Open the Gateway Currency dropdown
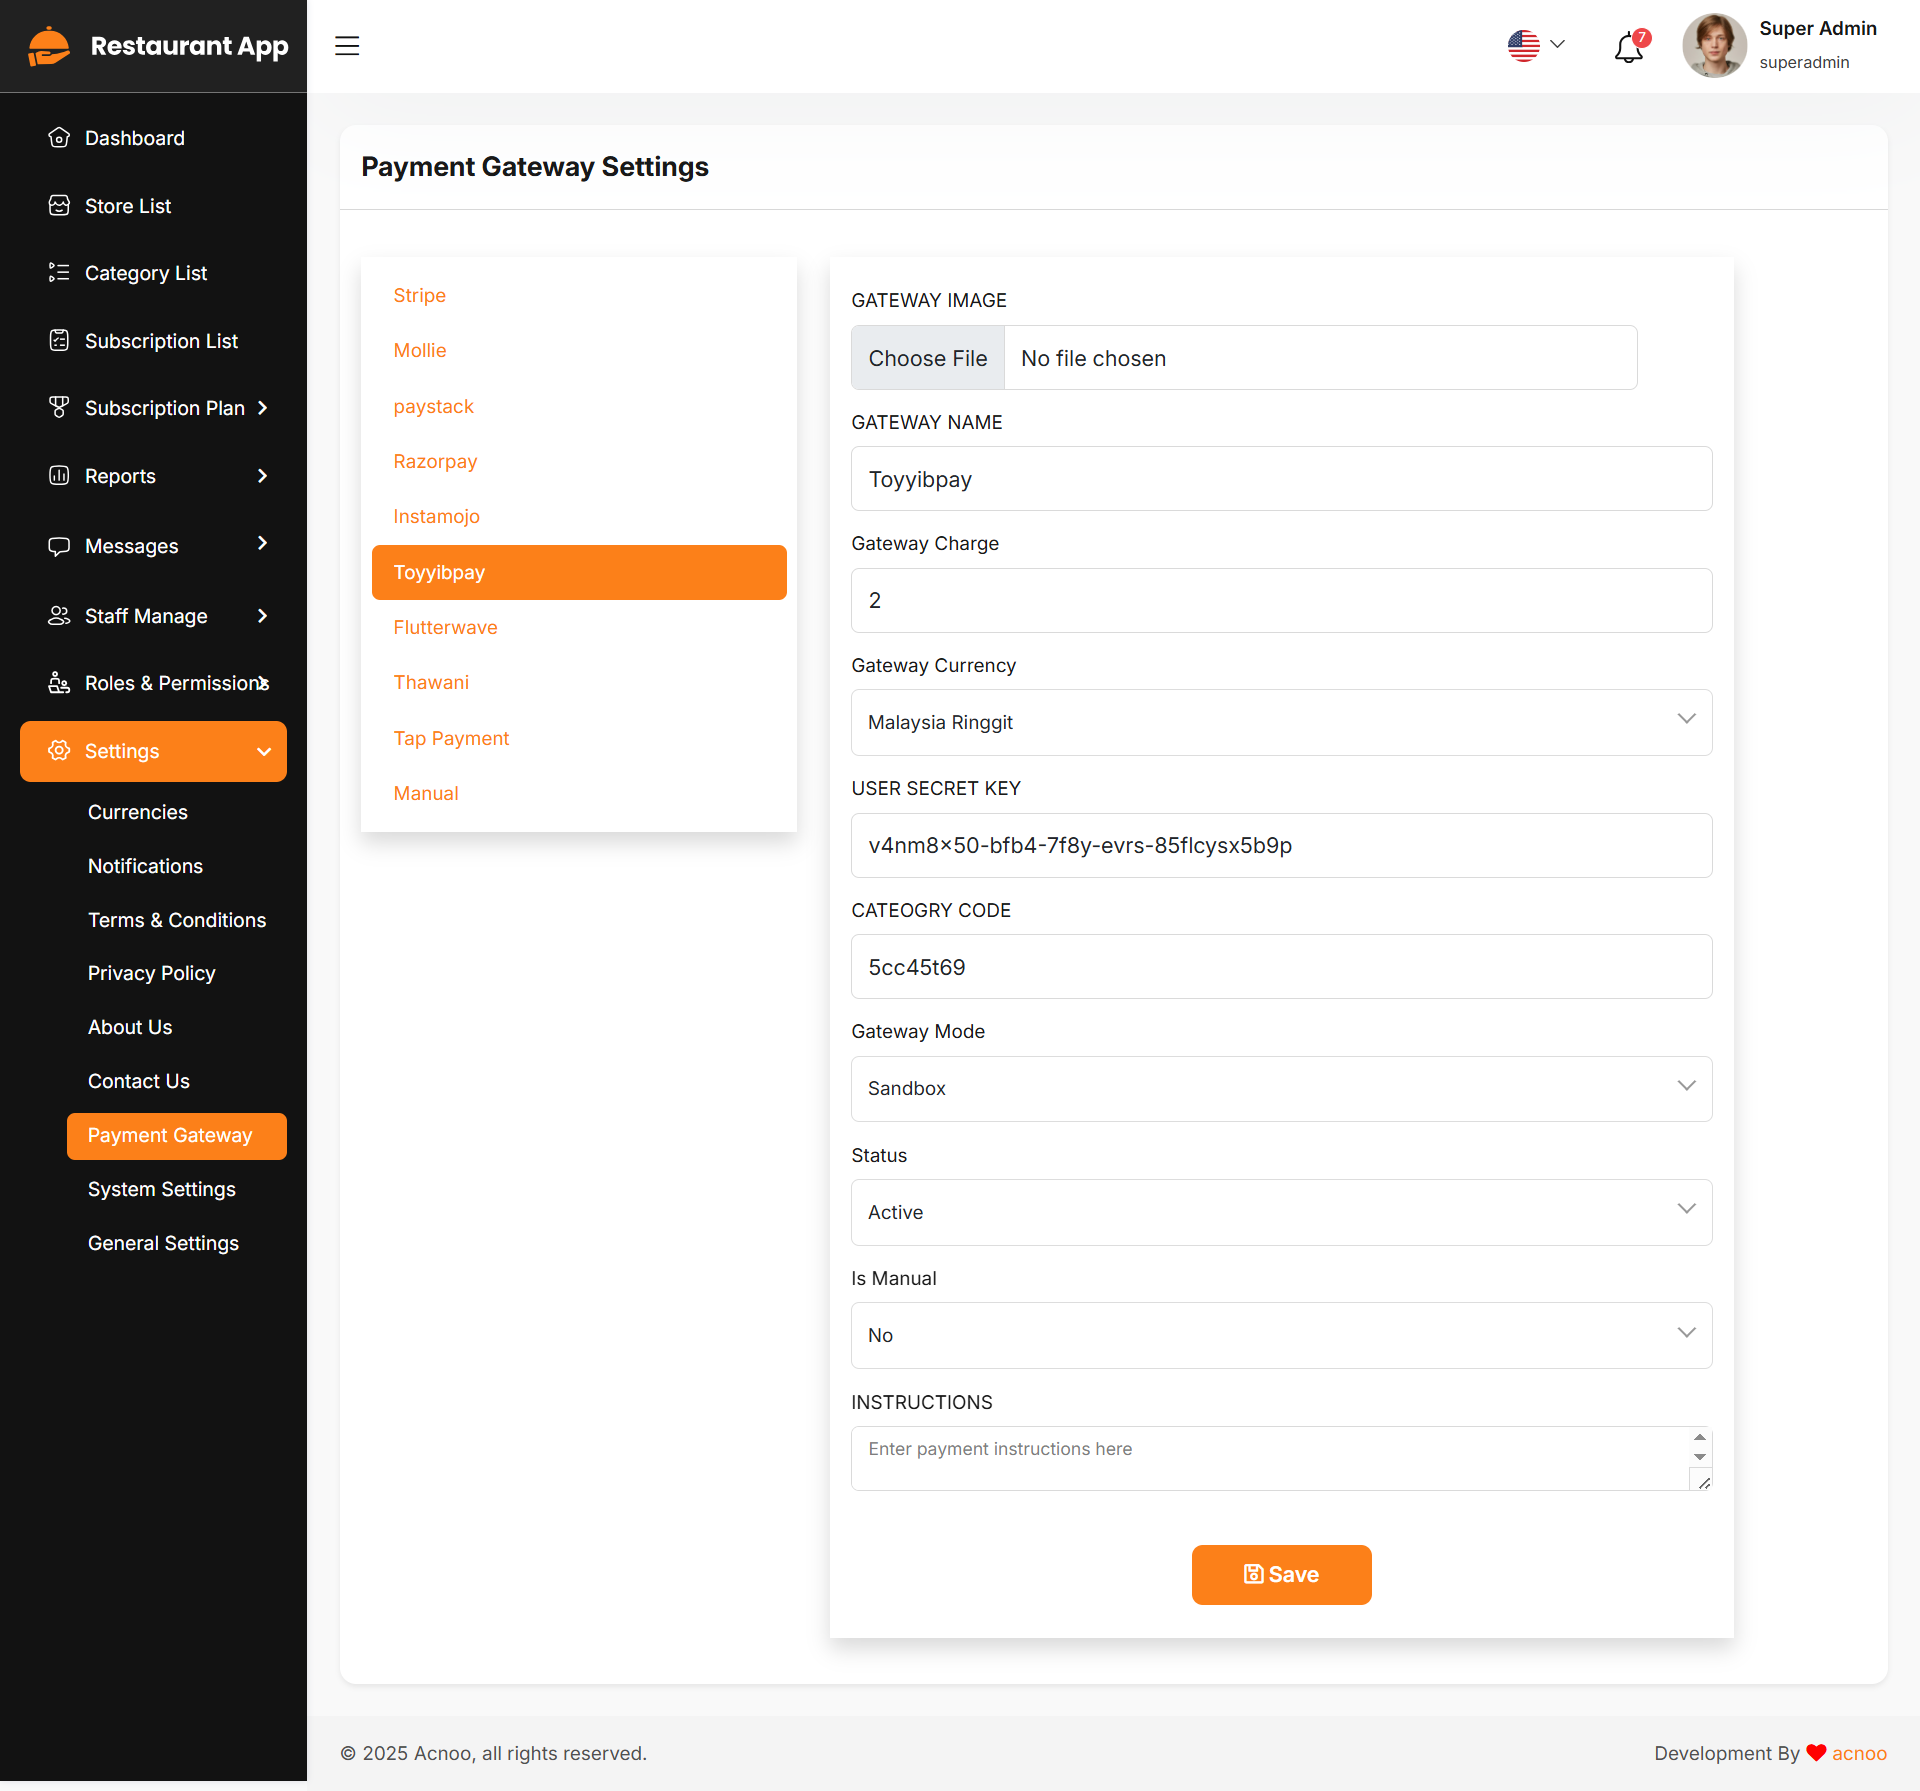Screen dimensions: 1920x1791 coord(1281,722)
